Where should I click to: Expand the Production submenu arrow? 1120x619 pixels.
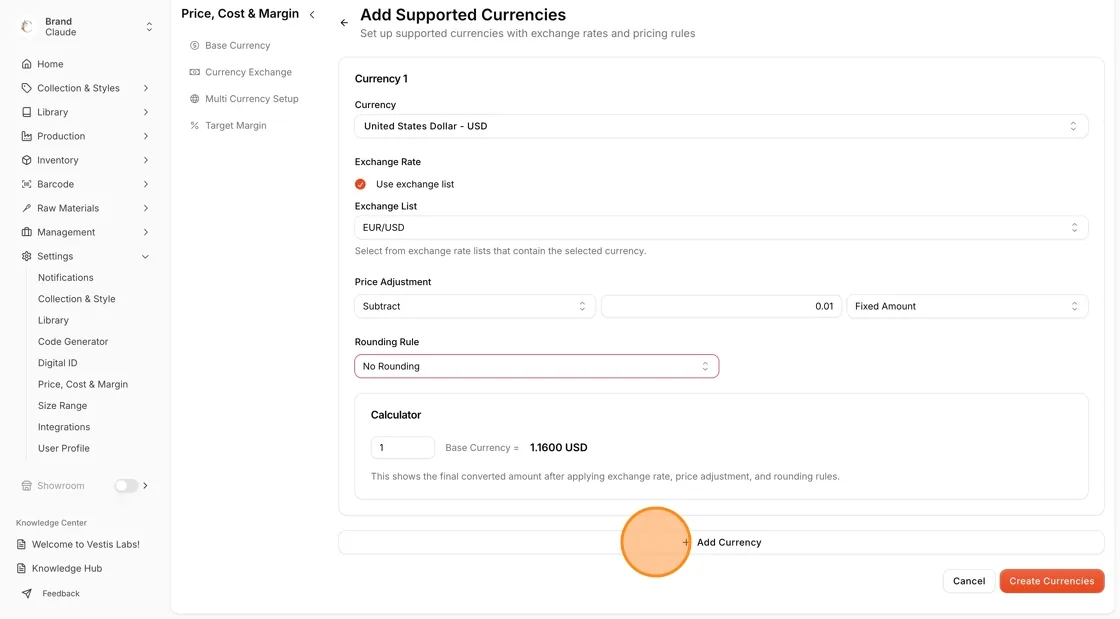pyautogui.click(x=146, y=136)
